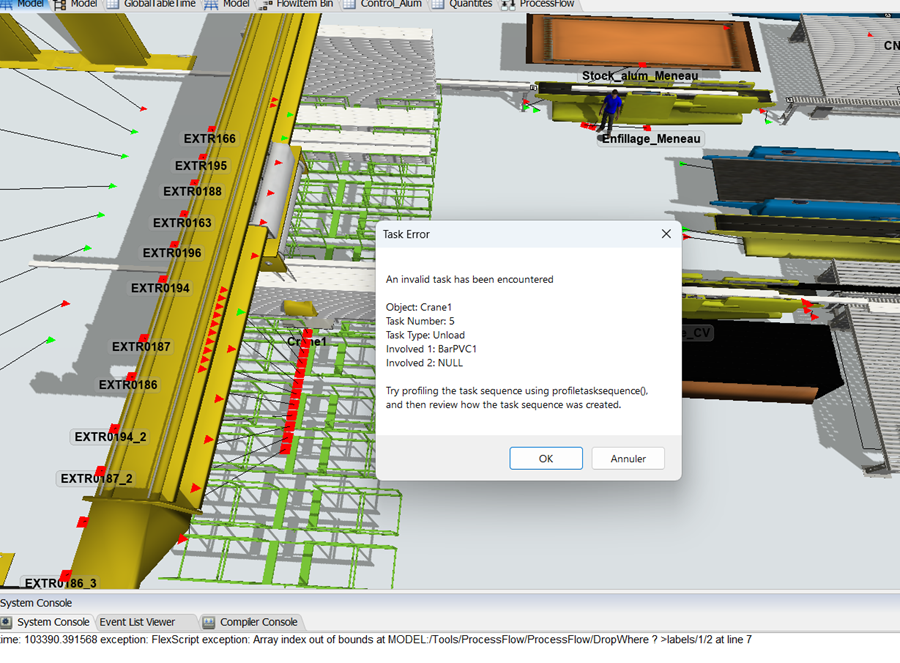Select the Stock_alum_Meneau object label

[x=639, y=75]
